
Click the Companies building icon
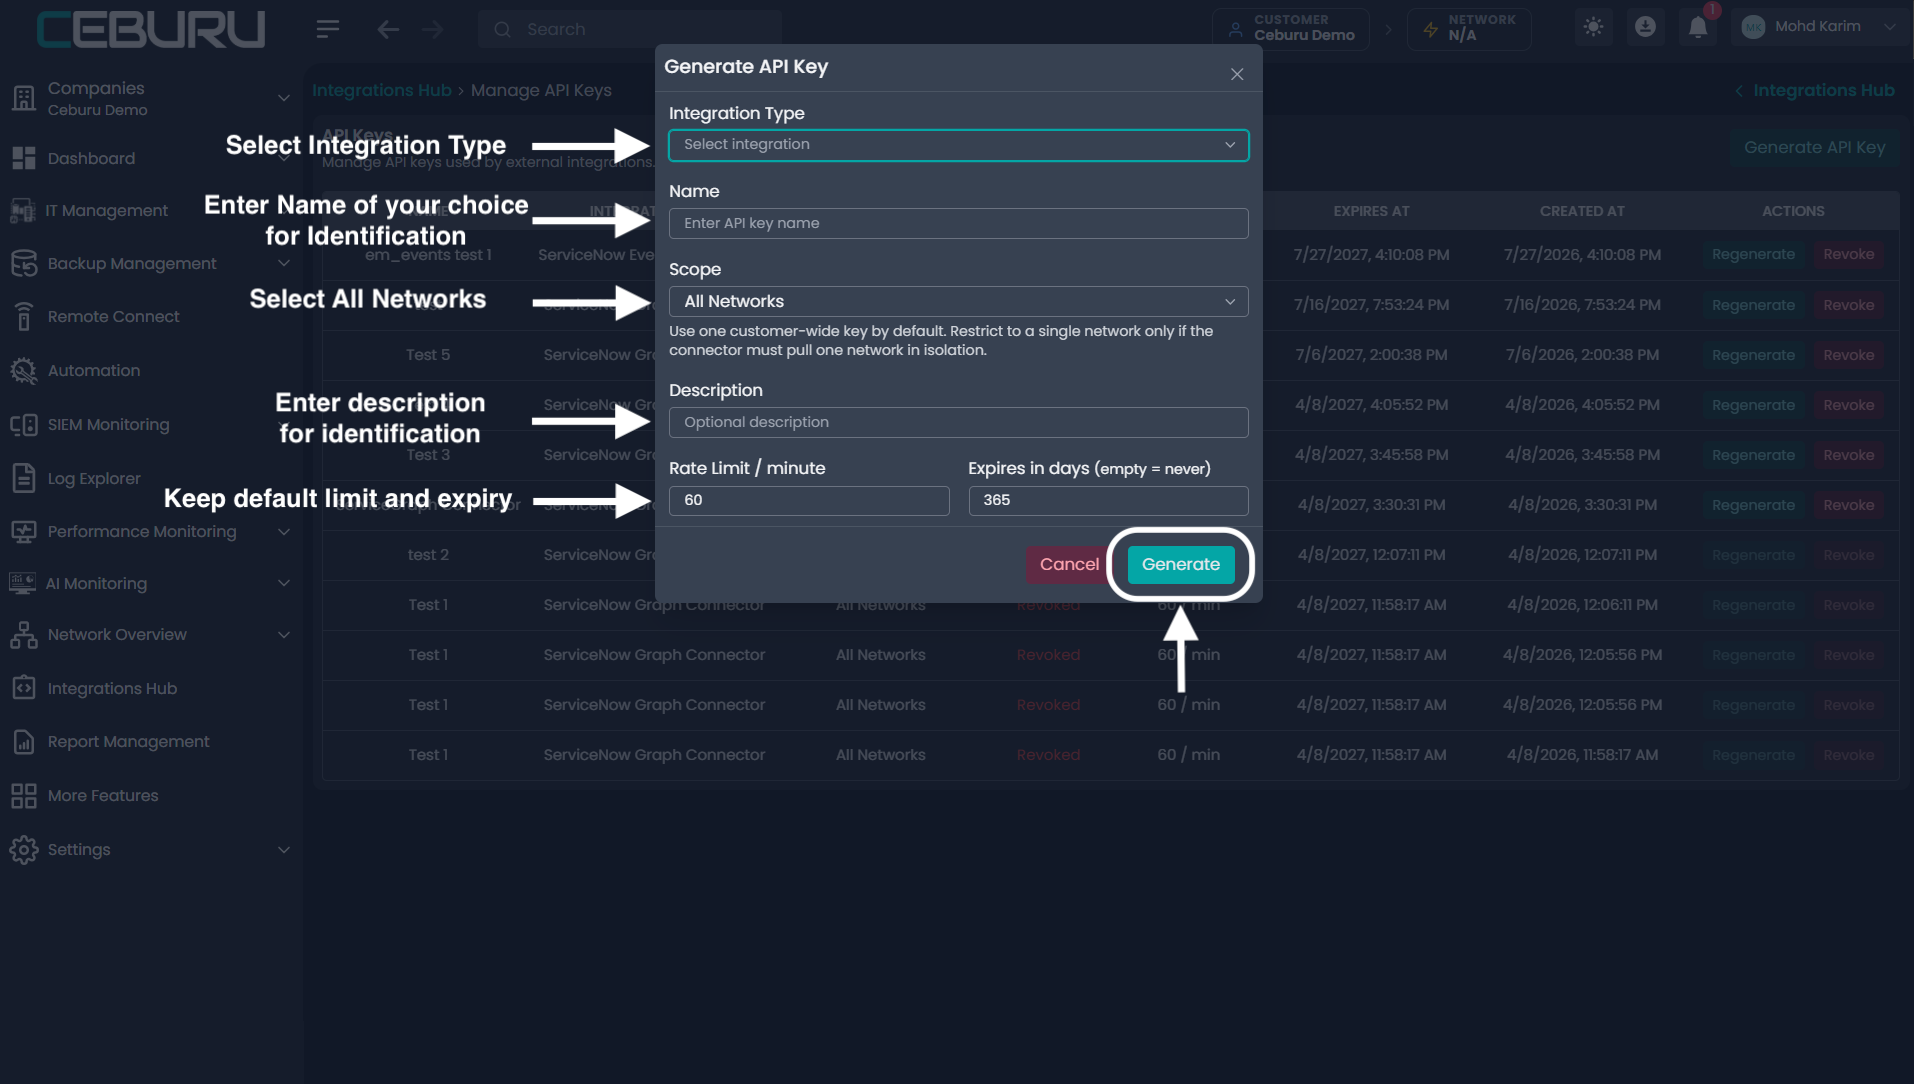(24, 98)
